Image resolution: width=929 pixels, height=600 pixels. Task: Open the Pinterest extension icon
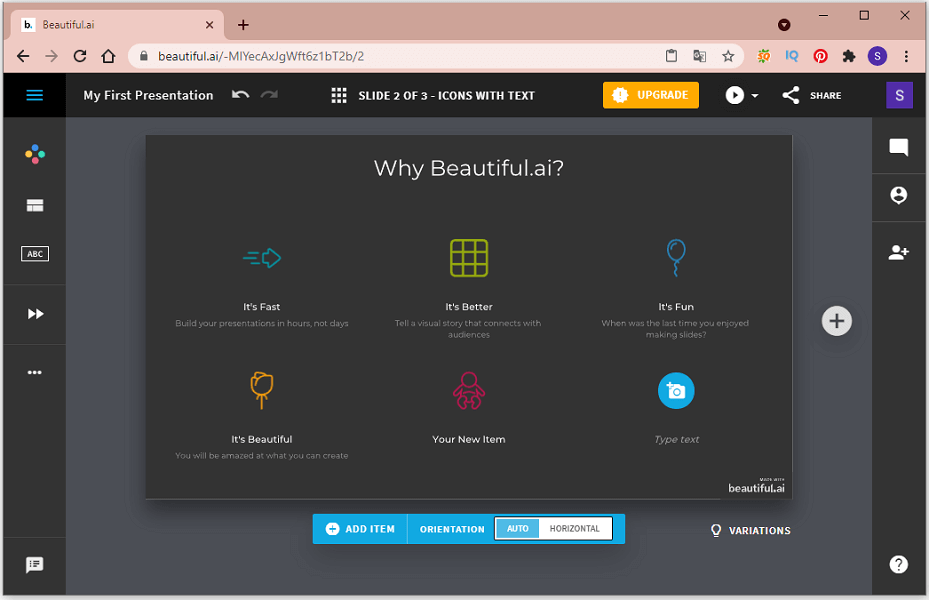pyautogui.click(x=820, y=56)
